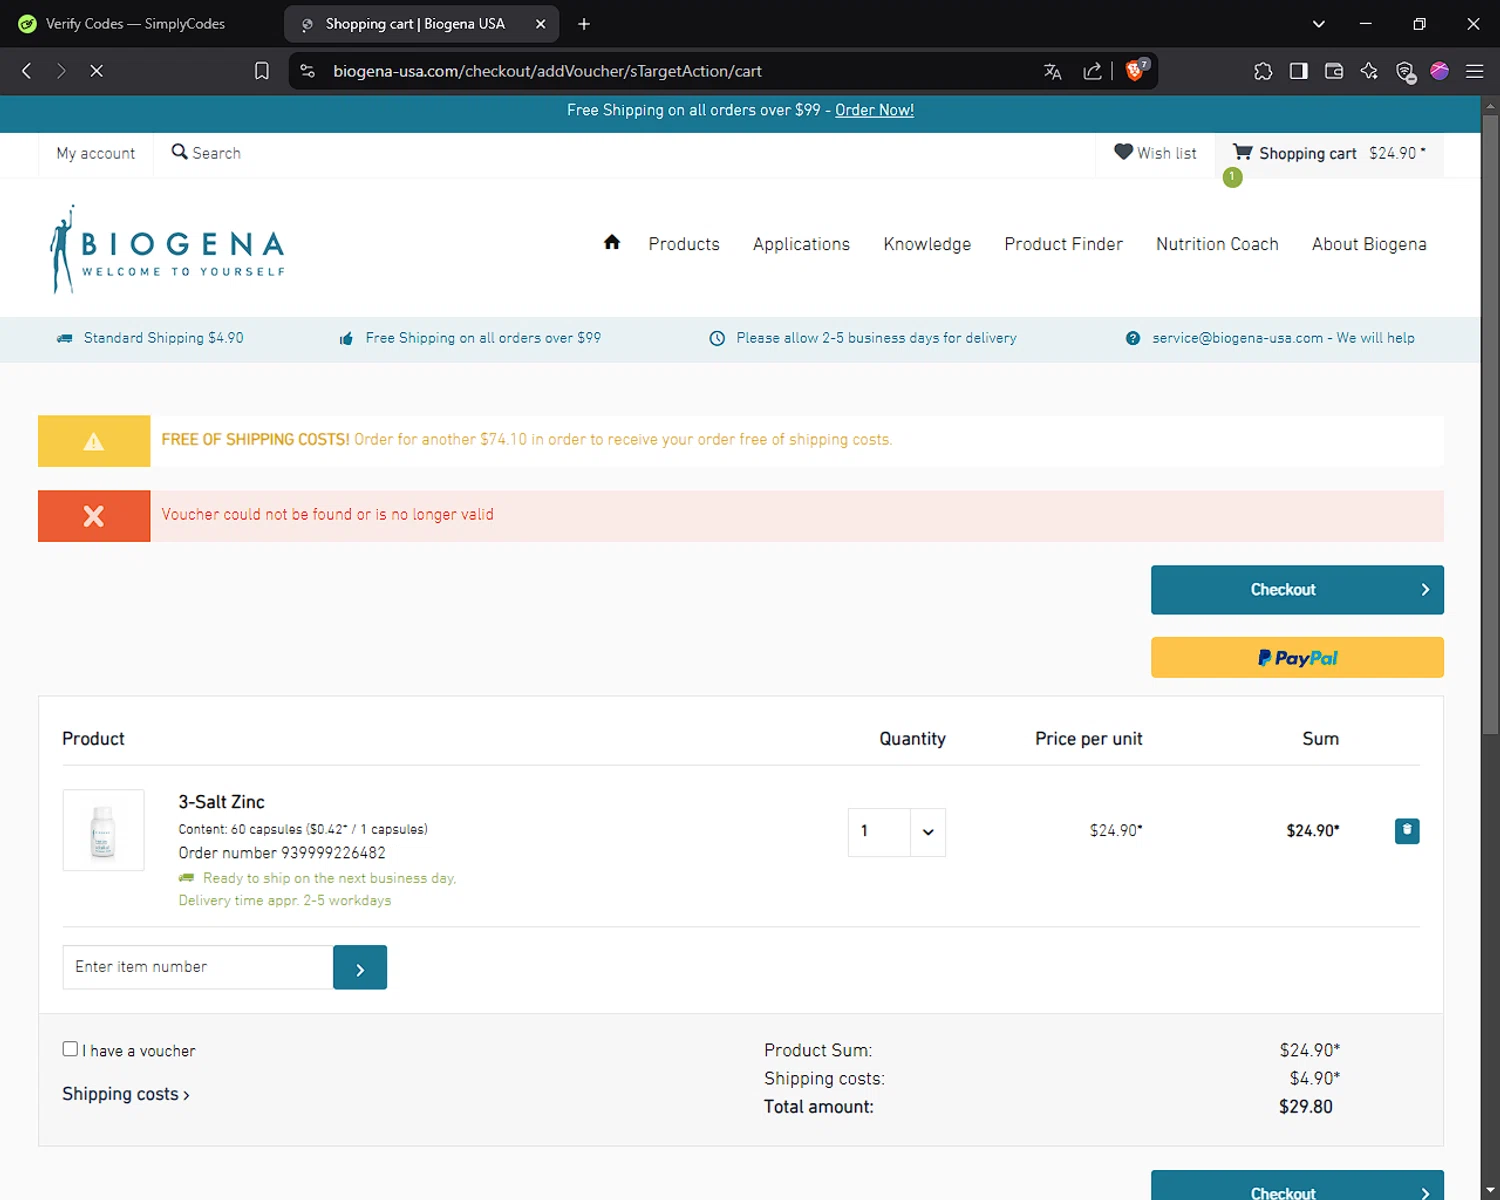The width and height of the screenshot is (1500, 1200).
Task: Open a new browser tab
Action: [x=584, y=24]
